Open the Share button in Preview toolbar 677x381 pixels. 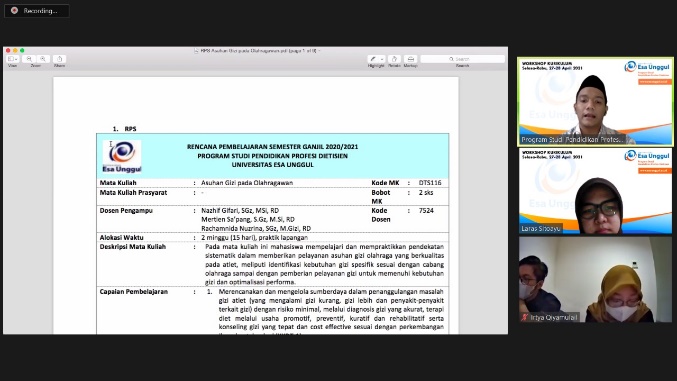(x=60, y=59)
